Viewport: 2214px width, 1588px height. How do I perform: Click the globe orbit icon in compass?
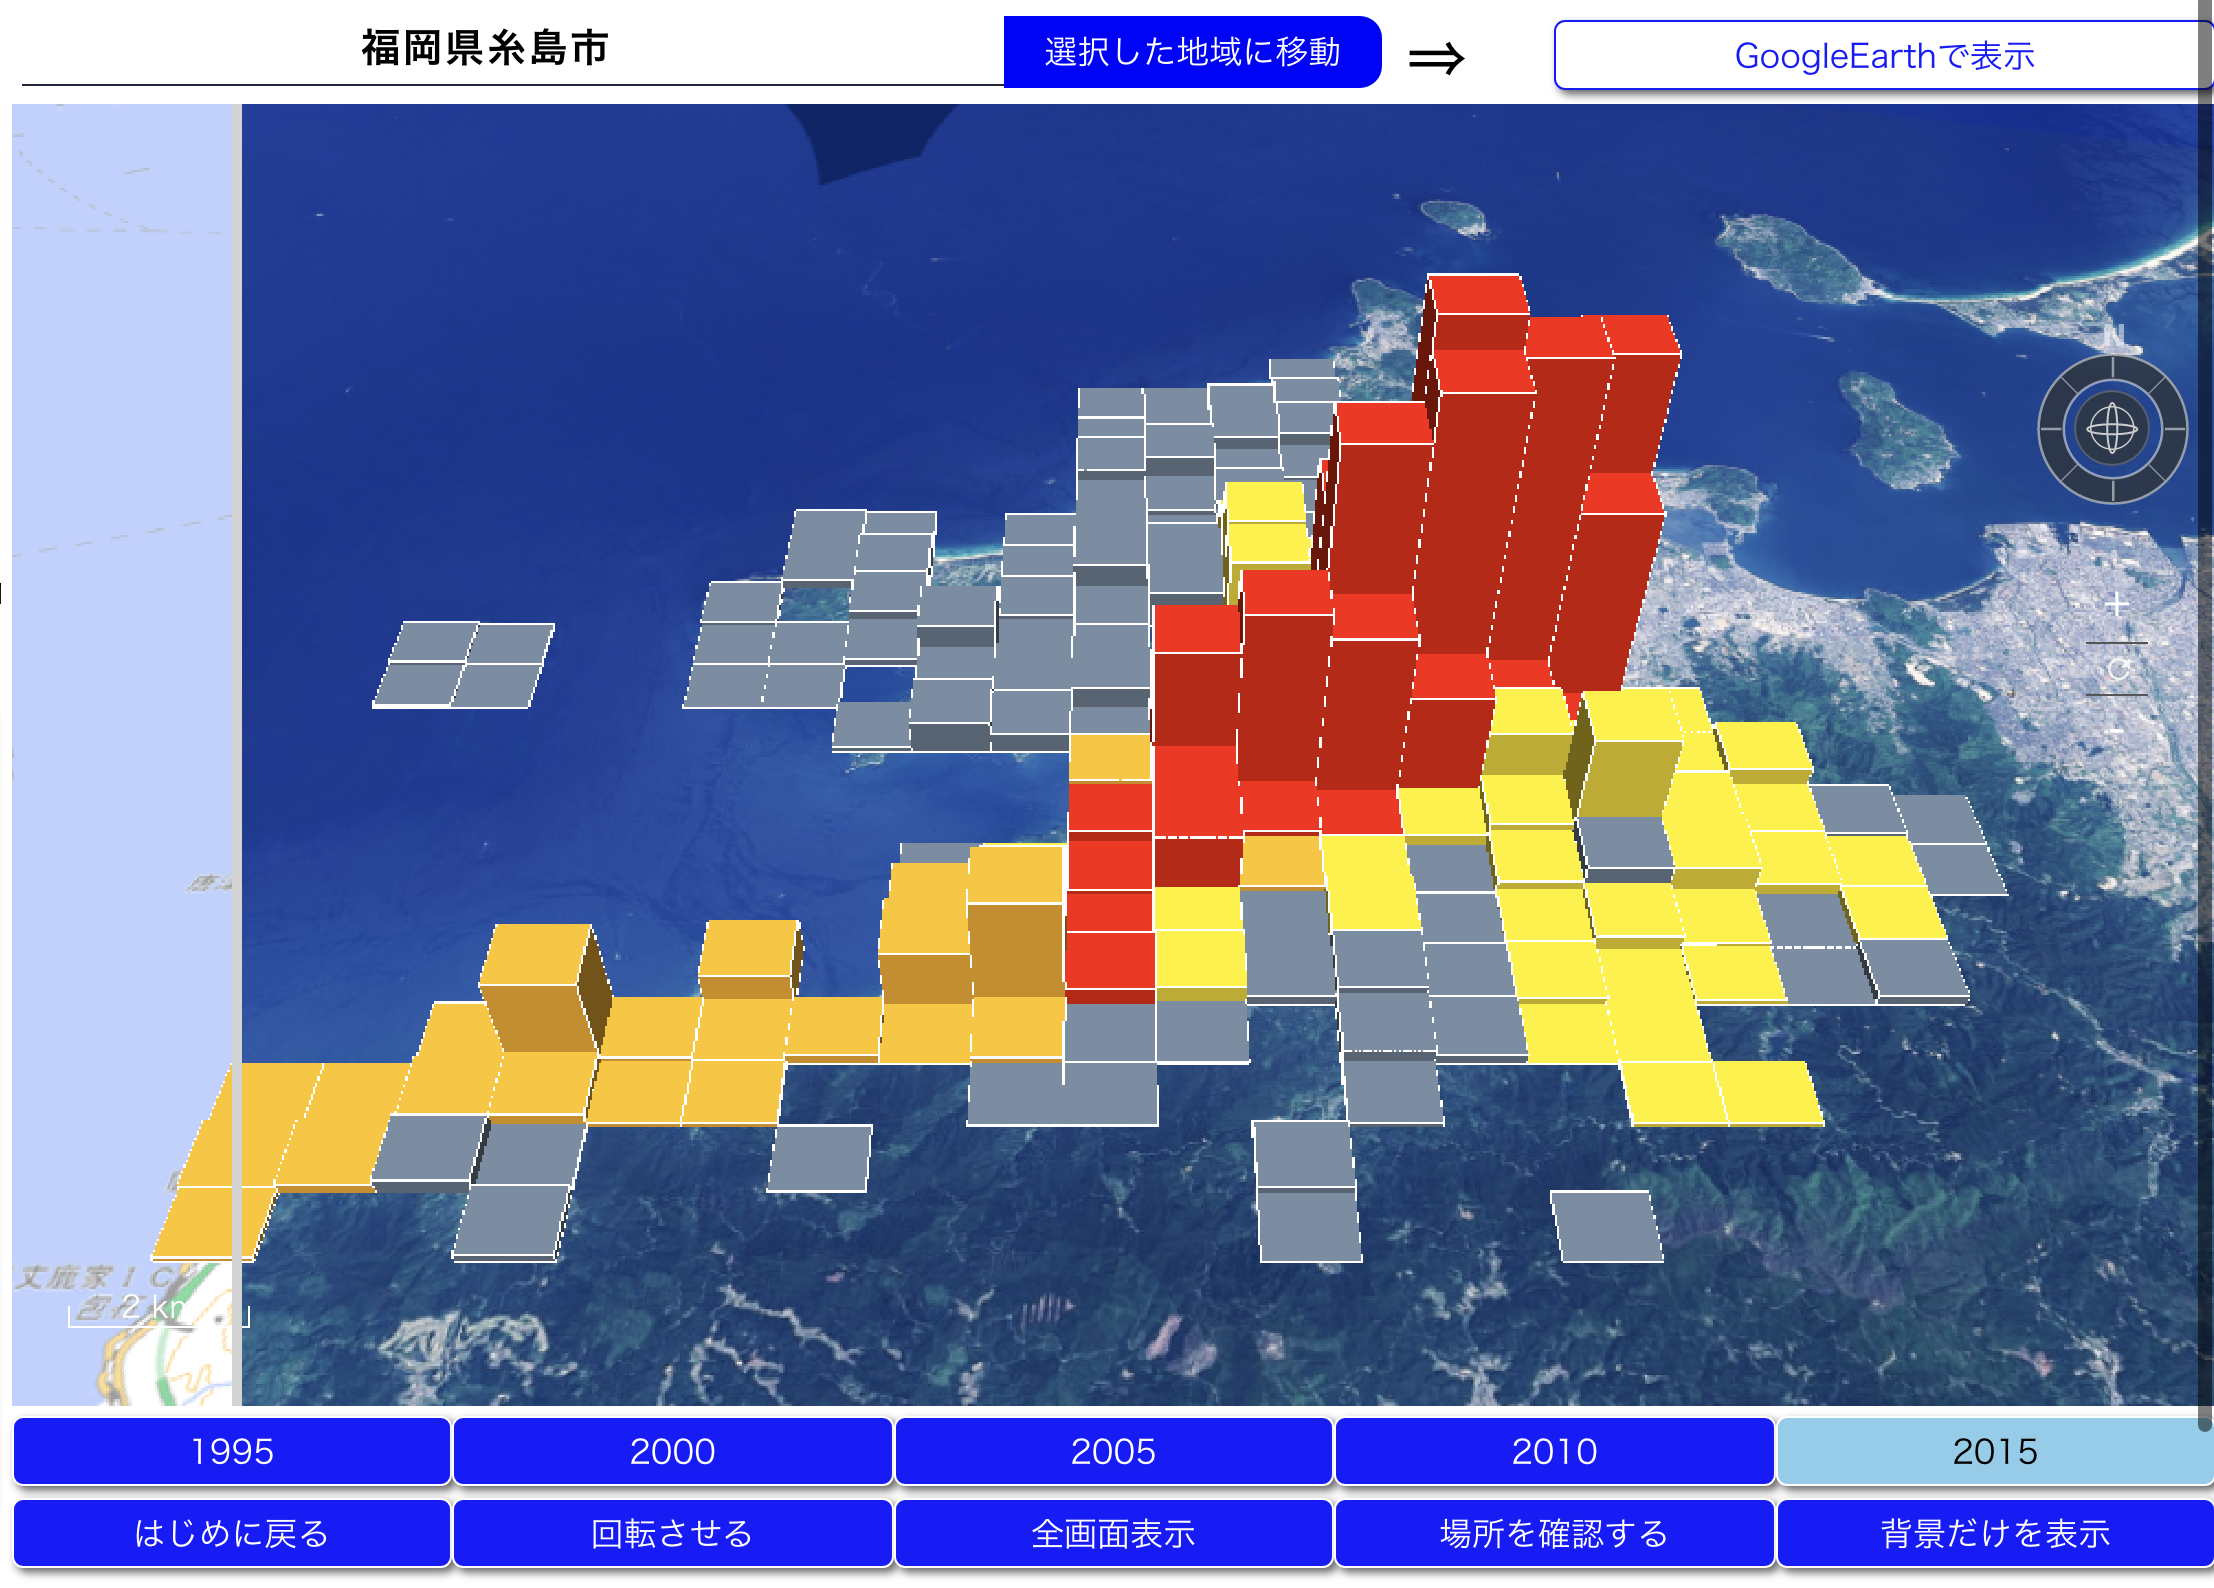pyautogui.click(x=2111, y=430)
